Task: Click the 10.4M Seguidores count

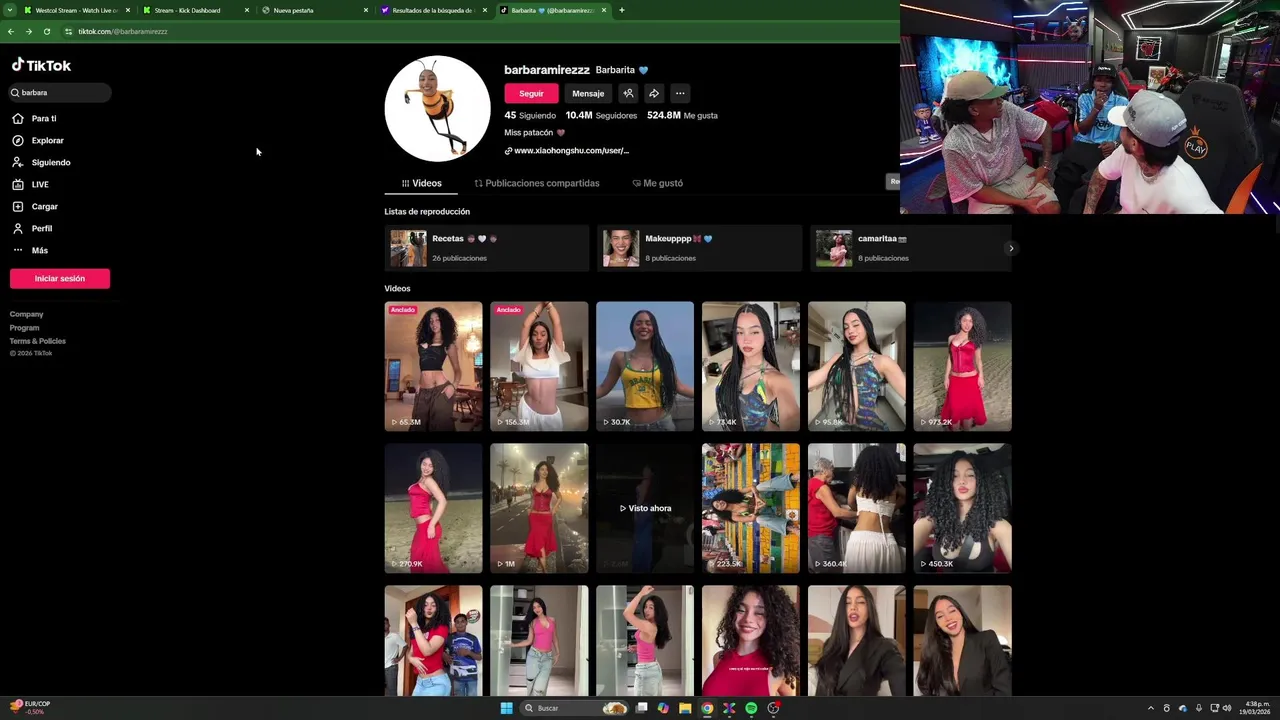Action: click(601, 116)
